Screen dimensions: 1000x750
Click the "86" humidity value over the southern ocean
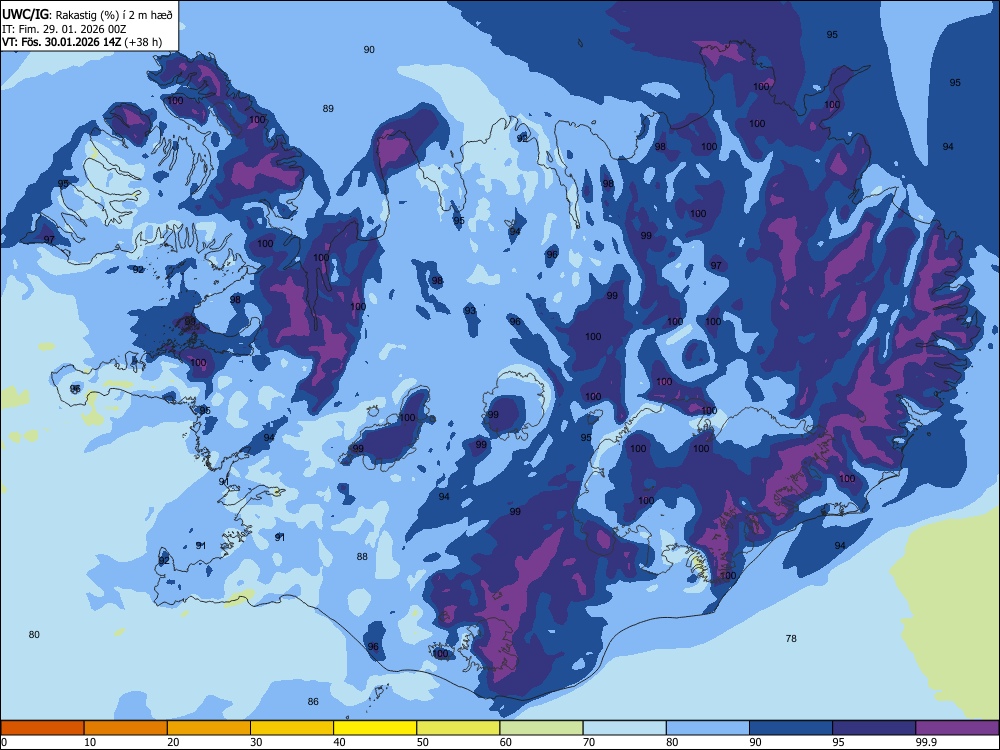[x=313, y=702]
